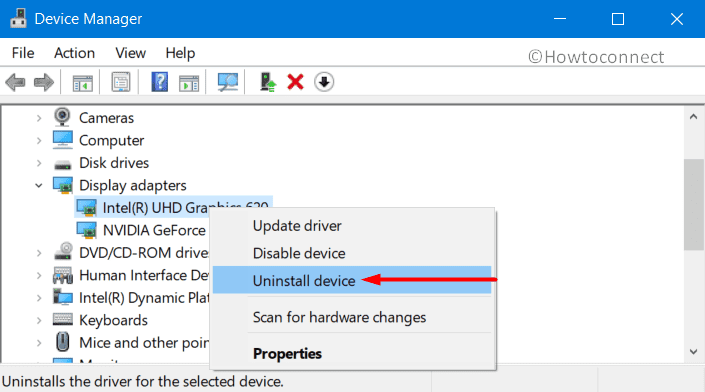705x392 pixels.
Task: Open the File menu
Action: [23, 53]
